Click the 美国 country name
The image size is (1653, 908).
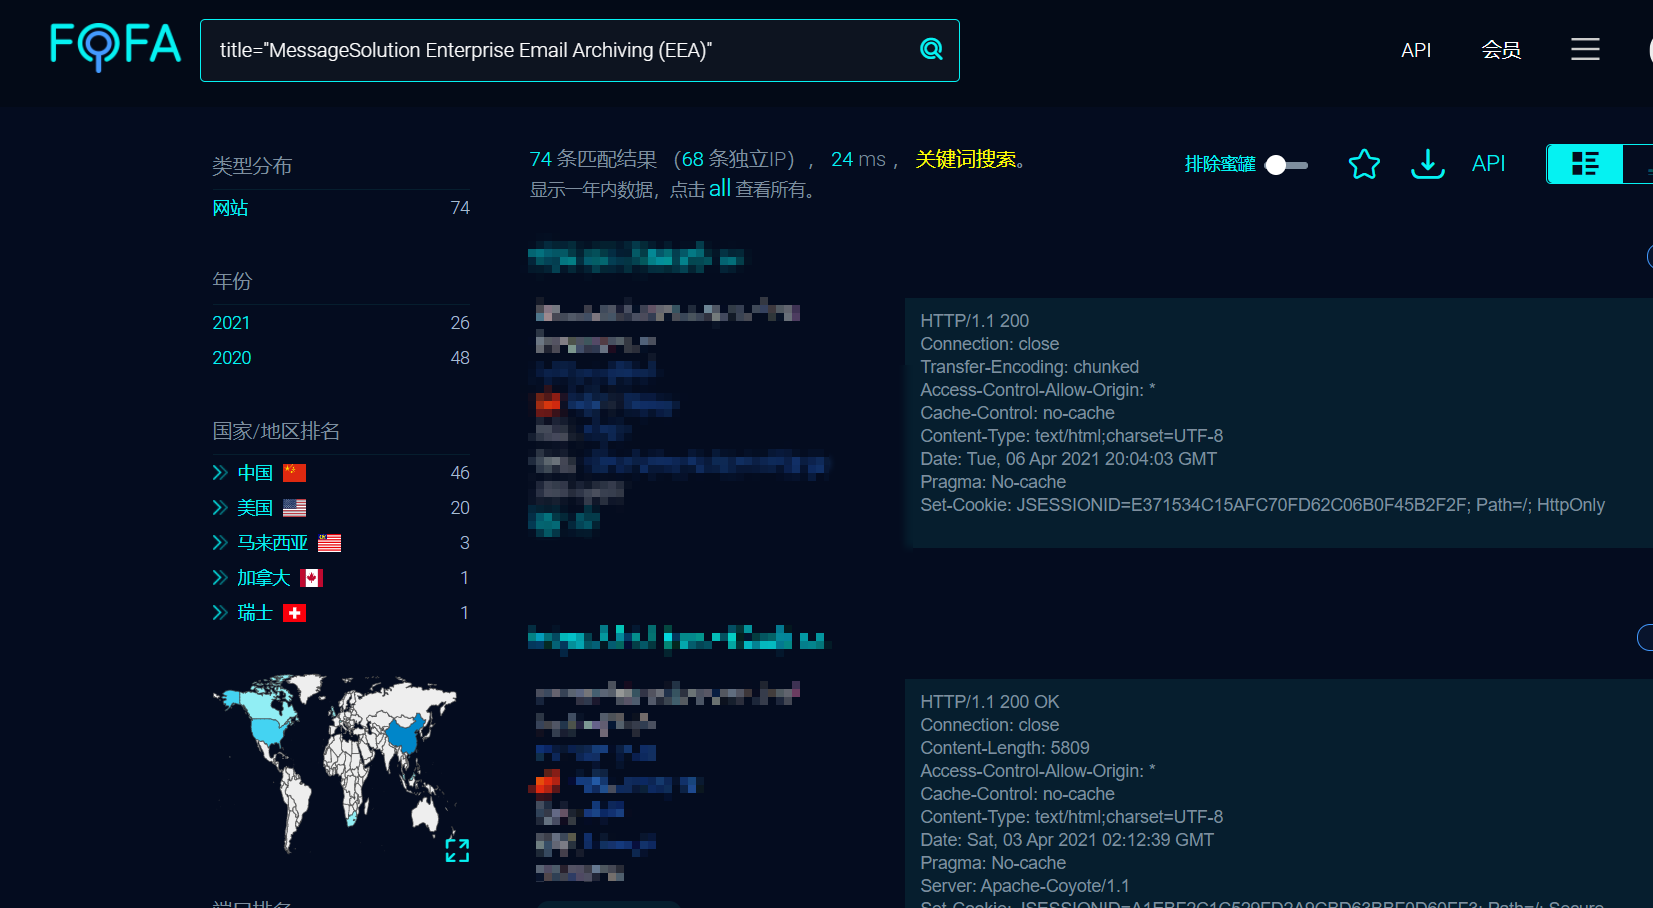point(255,508)
